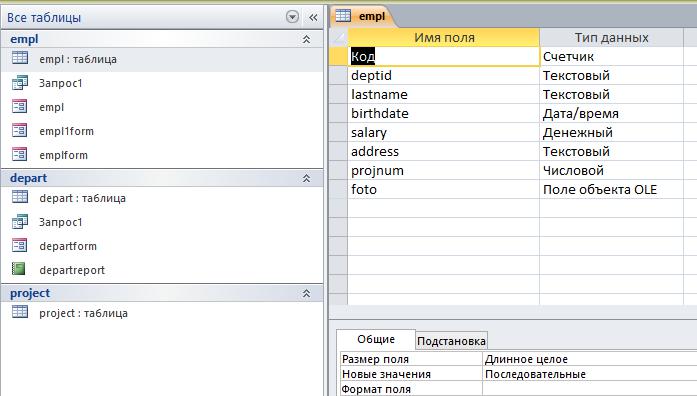
Task: Click the 'Все таблицы' pane title
Action: coord(44,18)
